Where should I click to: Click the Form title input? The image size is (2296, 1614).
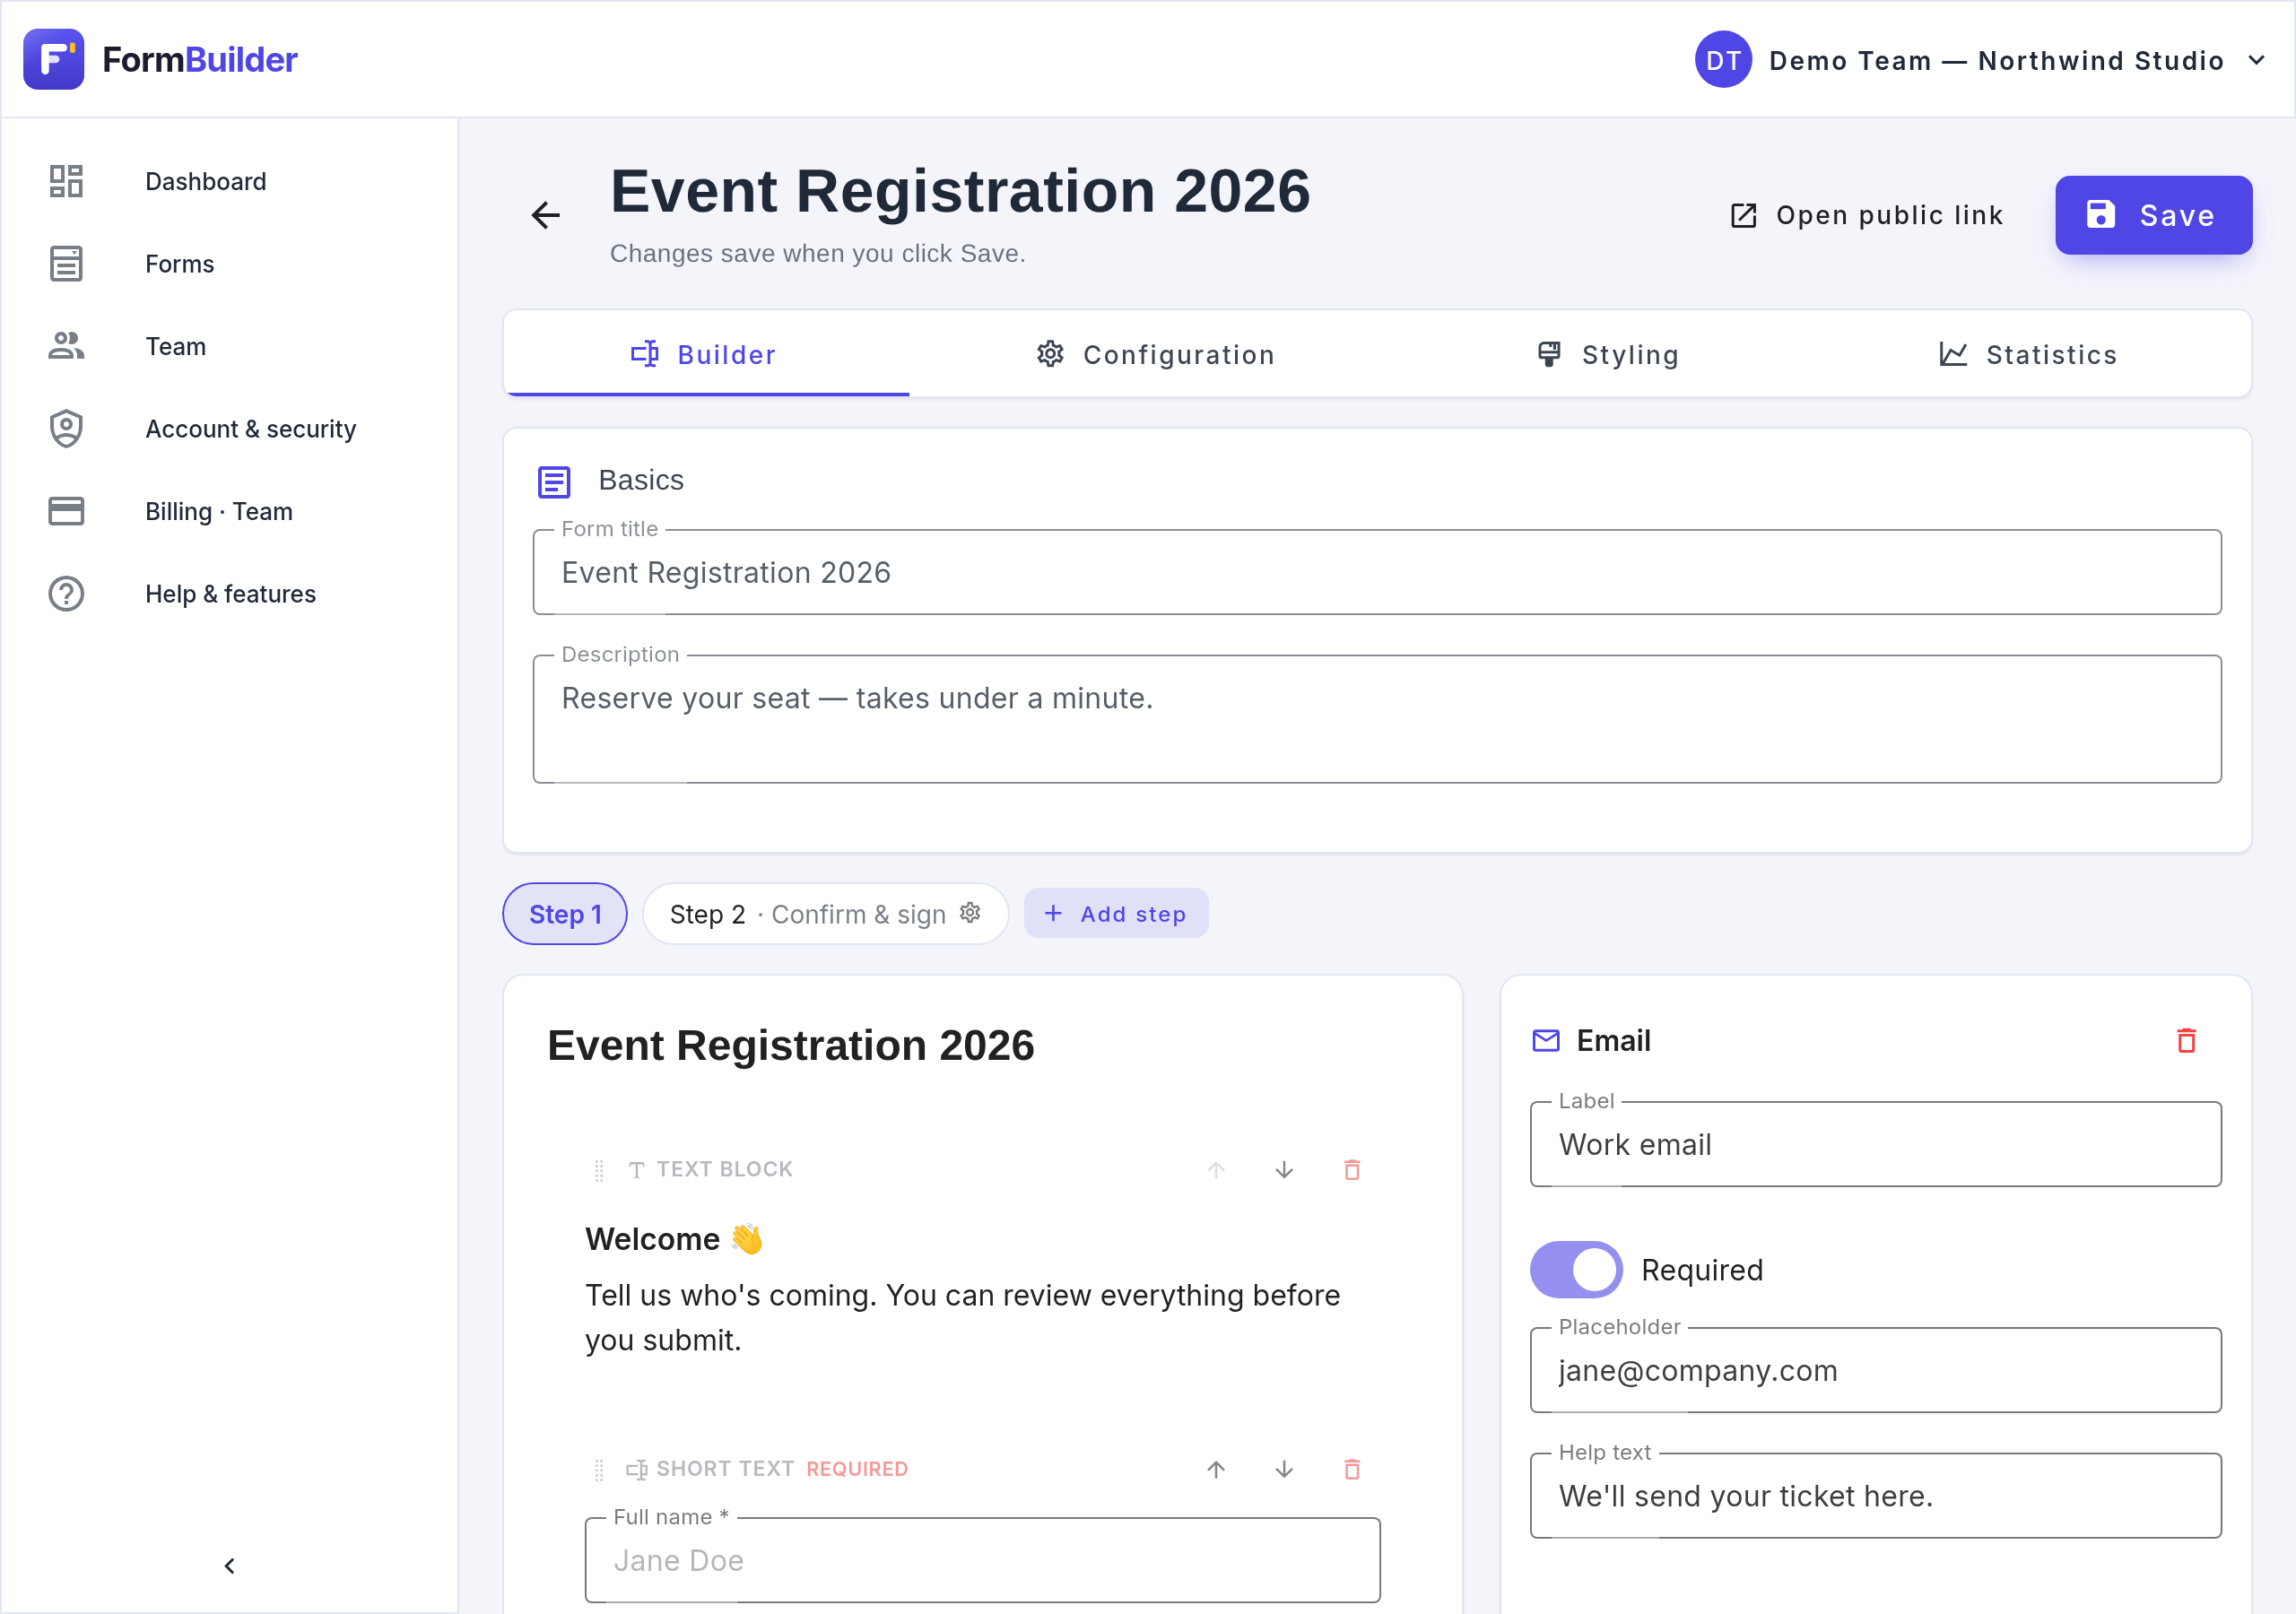coord(1377,572)
